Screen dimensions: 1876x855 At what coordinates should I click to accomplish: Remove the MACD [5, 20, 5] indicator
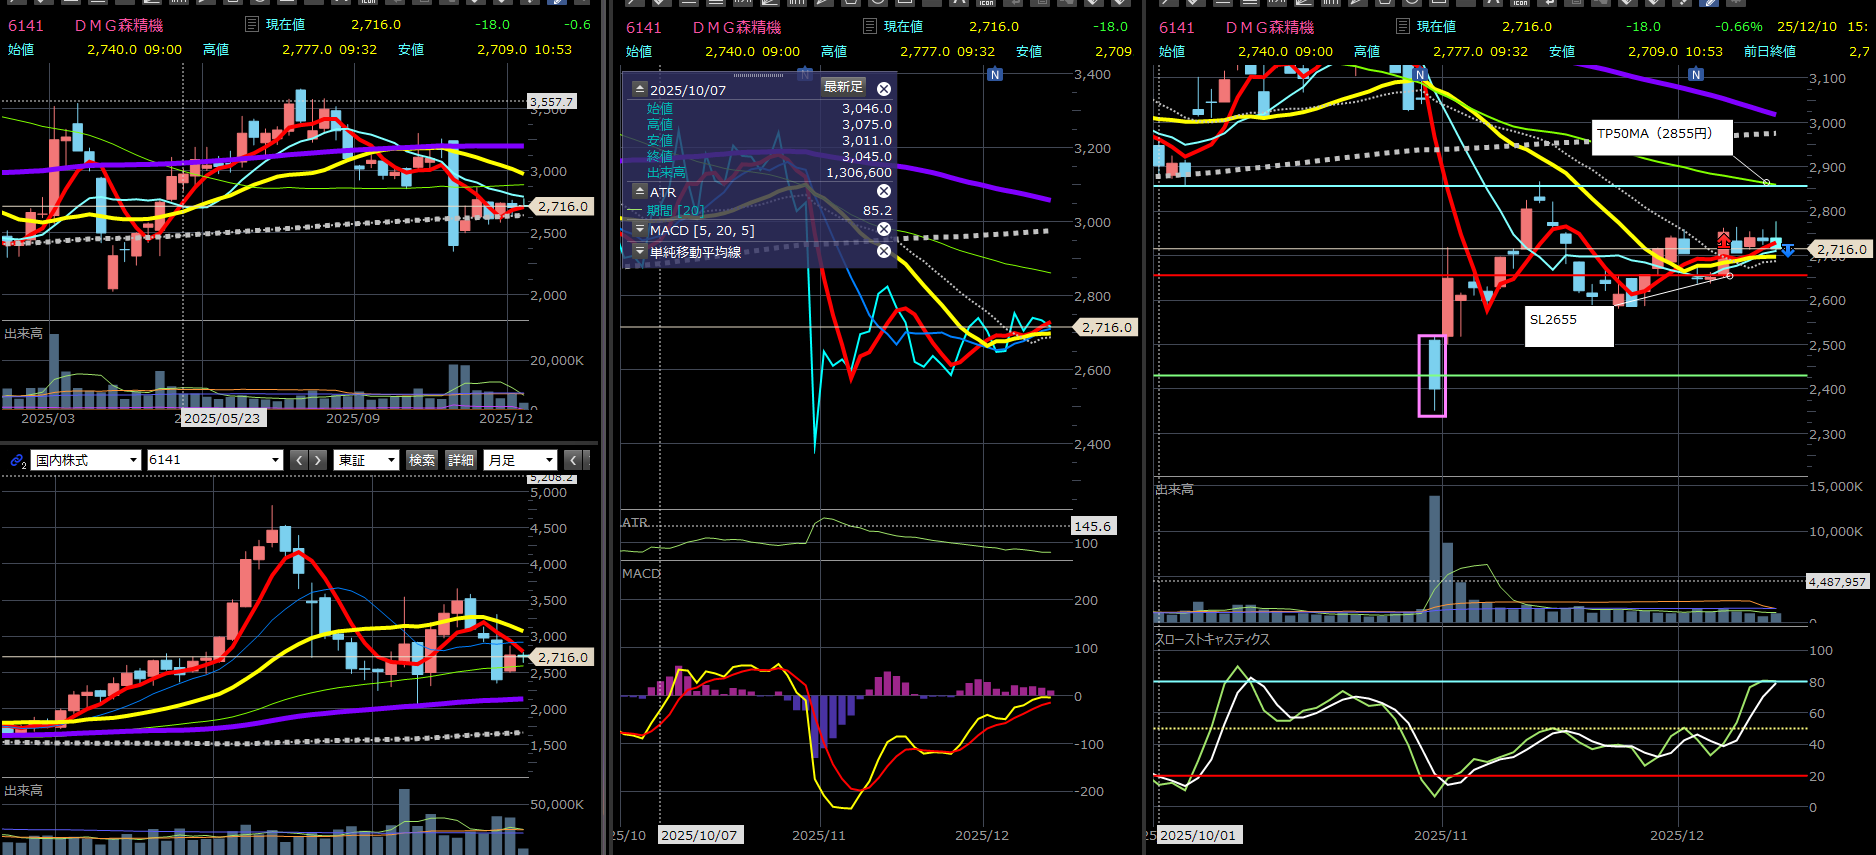[x=884, y=230]
